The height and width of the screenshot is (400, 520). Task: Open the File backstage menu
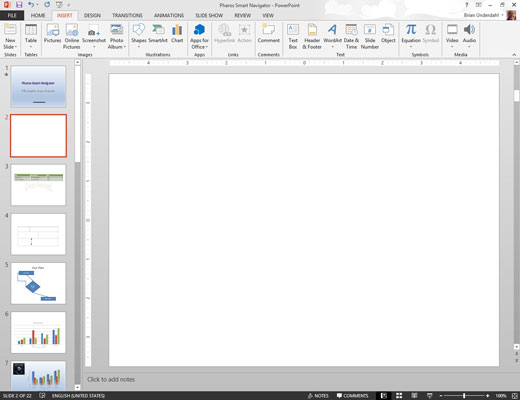pyautogui.click(x=12, y=15)
